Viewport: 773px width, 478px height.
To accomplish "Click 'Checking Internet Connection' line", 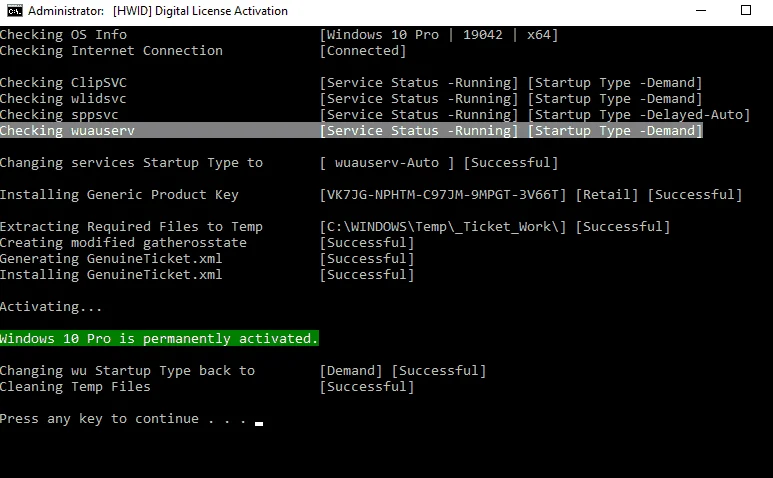I will (111, 51).
